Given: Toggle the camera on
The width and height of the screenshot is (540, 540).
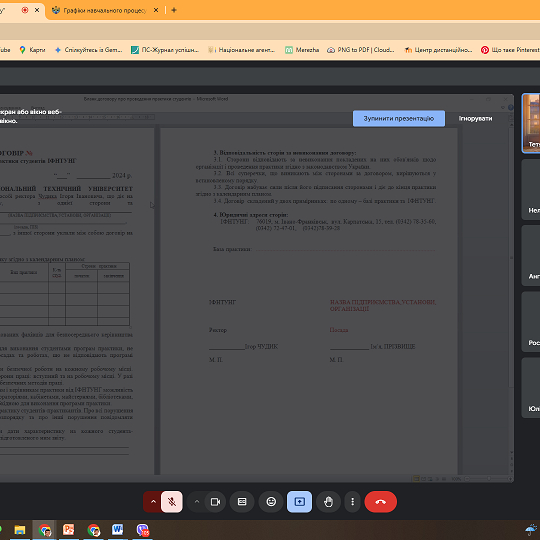Looking at the screenshot, I should [x=216, y=502].
